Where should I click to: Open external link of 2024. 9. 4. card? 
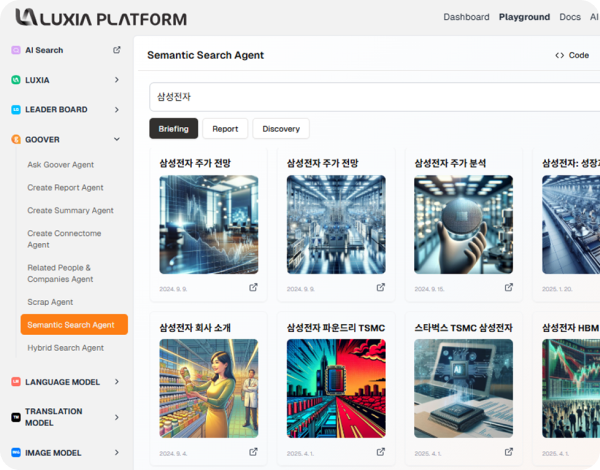coord(253,452)
